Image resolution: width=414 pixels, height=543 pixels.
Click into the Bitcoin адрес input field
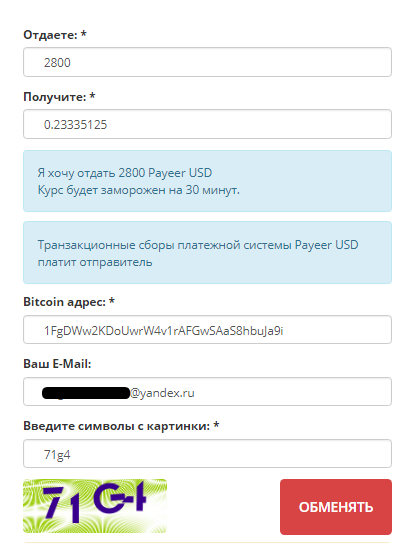(207, 330)
